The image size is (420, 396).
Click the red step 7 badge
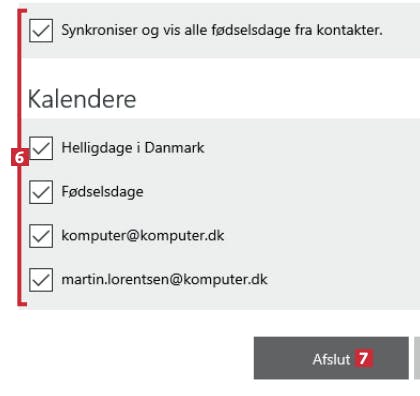point(364,359)
